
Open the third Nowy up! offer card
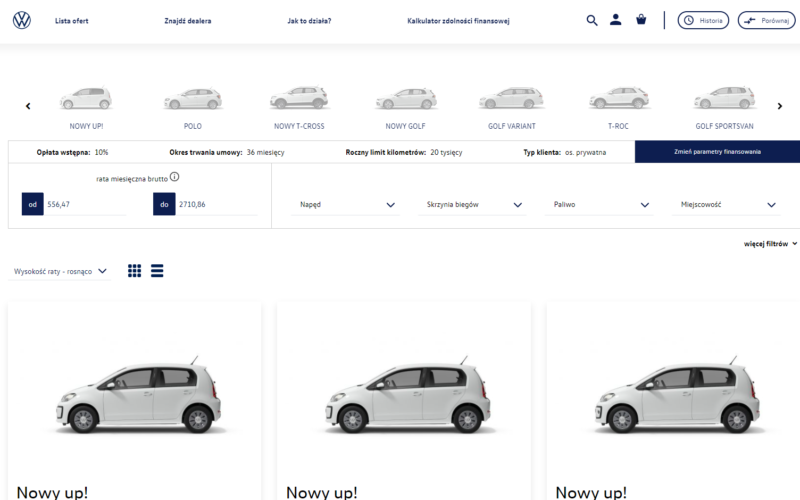click(x=673, y=401)
